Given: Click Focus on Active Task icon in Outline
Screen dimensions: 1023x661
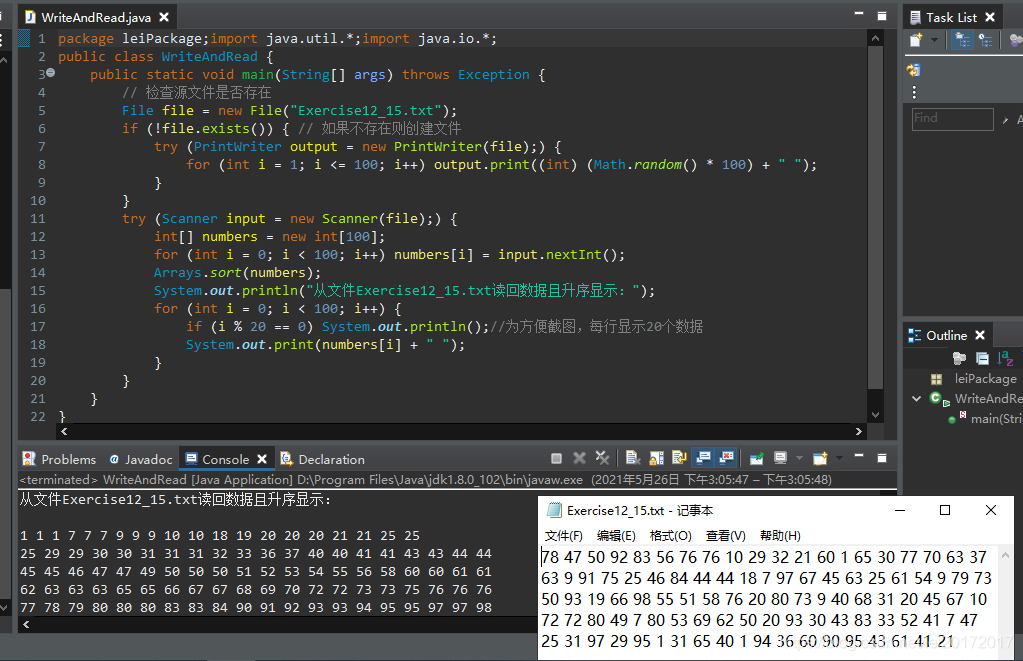Looking at the screenshot, I should [x=958, y=358].
